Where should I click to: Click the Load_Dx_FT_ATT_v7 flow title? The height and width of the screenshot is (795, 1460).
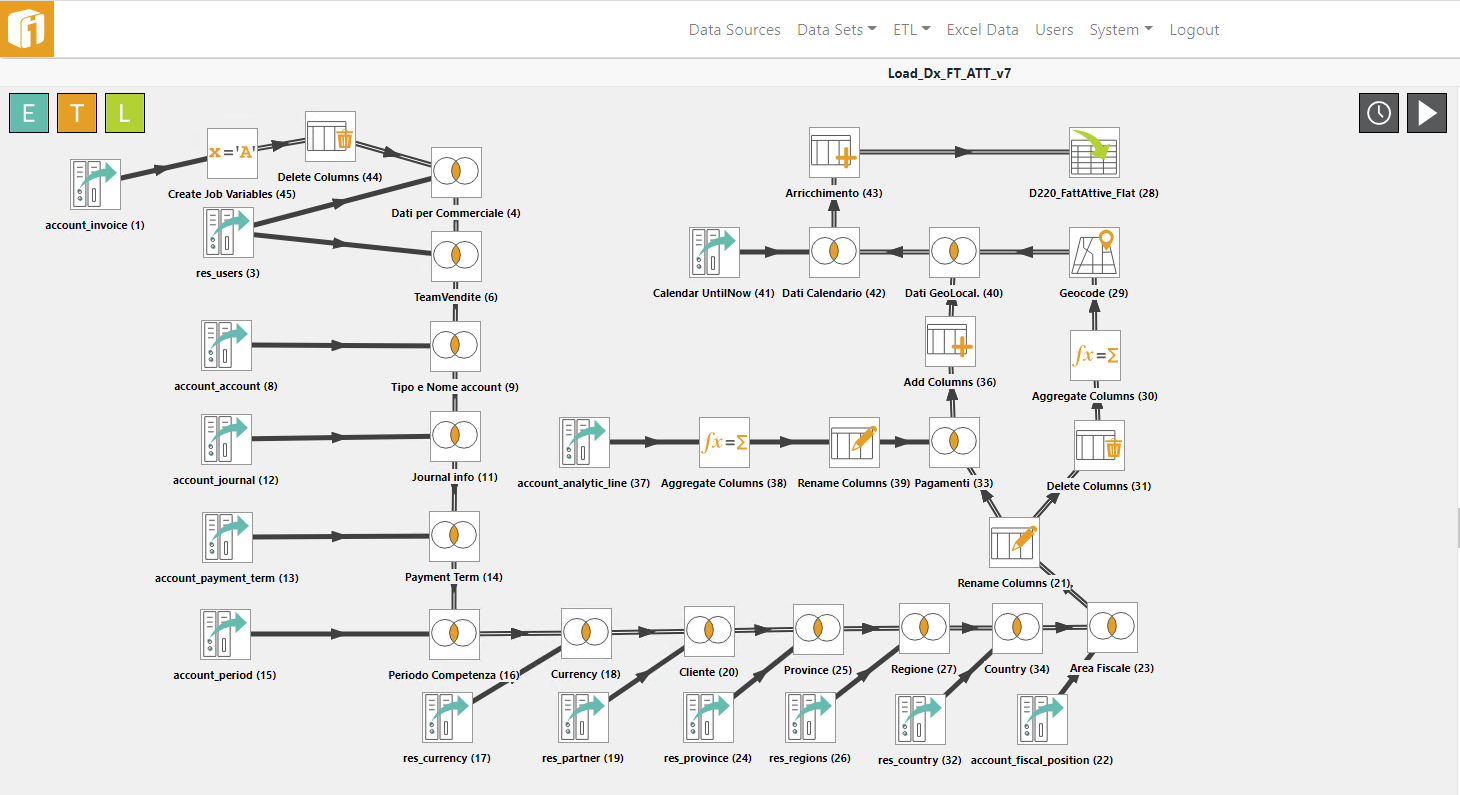click(x=948, y=72)
